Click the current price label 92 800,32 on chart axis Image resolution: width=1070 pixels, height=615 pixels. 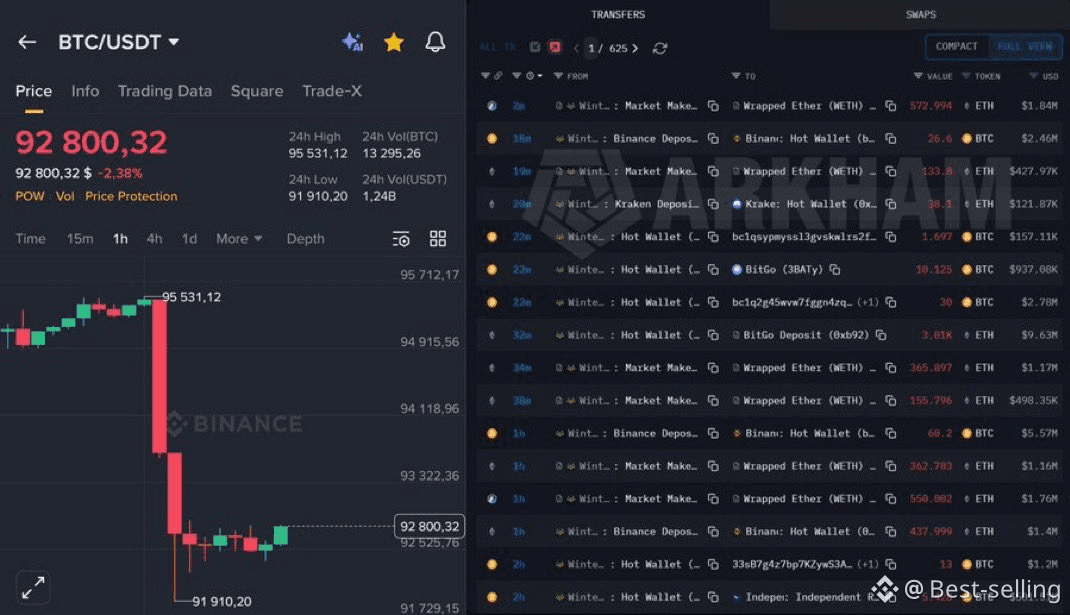click(x=429, y=526)
